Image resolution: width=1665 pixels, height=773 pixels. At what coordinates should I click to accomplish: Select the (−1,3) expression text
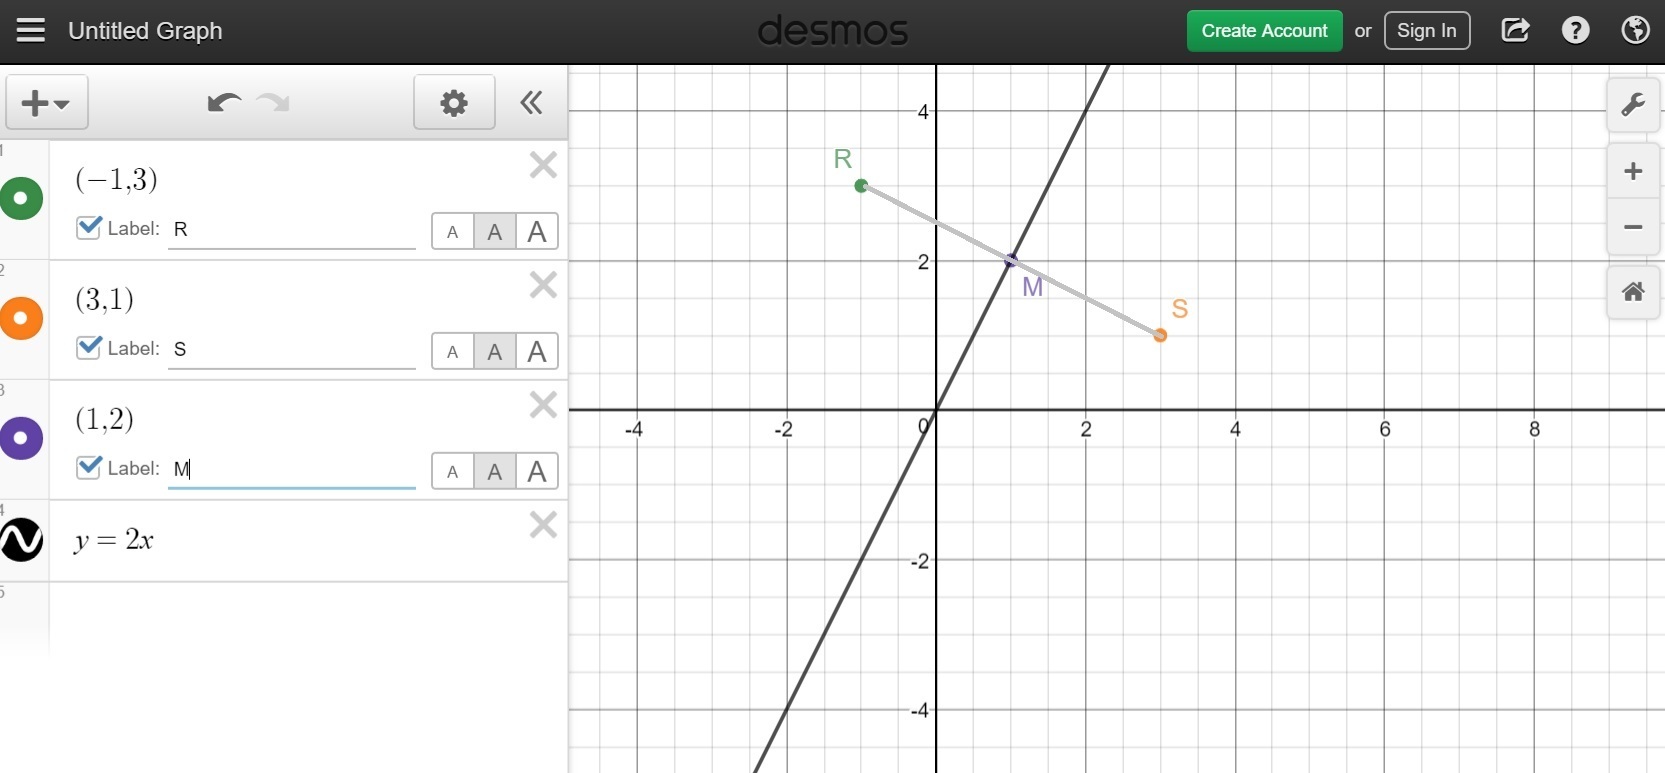point(116,179)
